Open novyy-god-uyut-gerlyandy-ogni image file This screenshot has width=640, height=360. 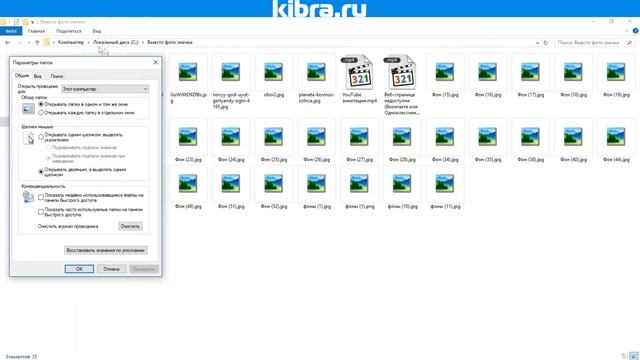(x=231, y=82)
